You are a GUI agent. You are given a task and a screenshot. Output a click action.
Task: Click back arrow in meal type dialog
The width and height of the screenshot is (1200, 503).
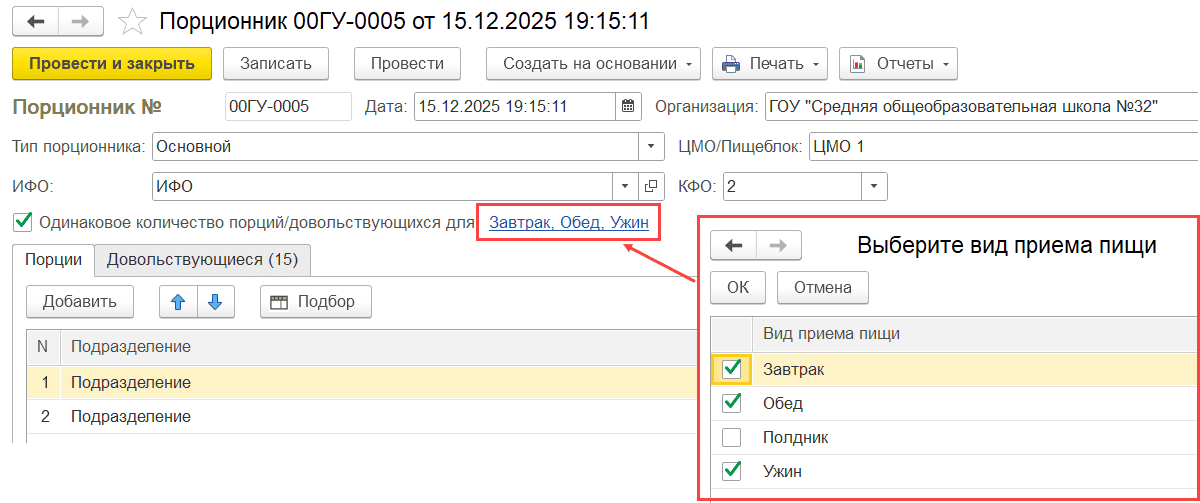pos(734,245)
